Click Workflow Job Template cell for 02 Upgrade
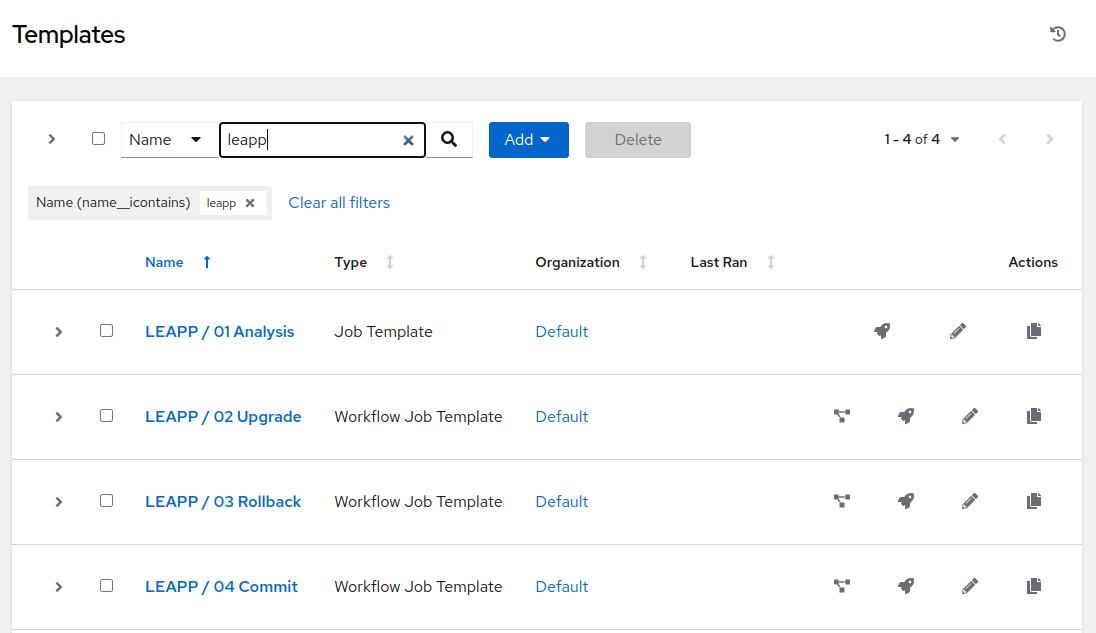1096x633 pixels. pyautogui.click(x=418, y=417)
